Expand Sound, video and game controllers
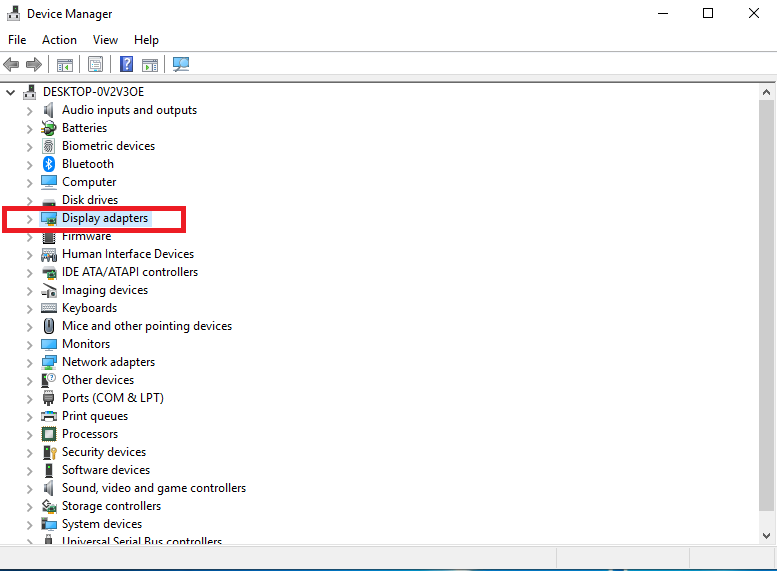Screen dimensions: 777x571 click(29, 488)
